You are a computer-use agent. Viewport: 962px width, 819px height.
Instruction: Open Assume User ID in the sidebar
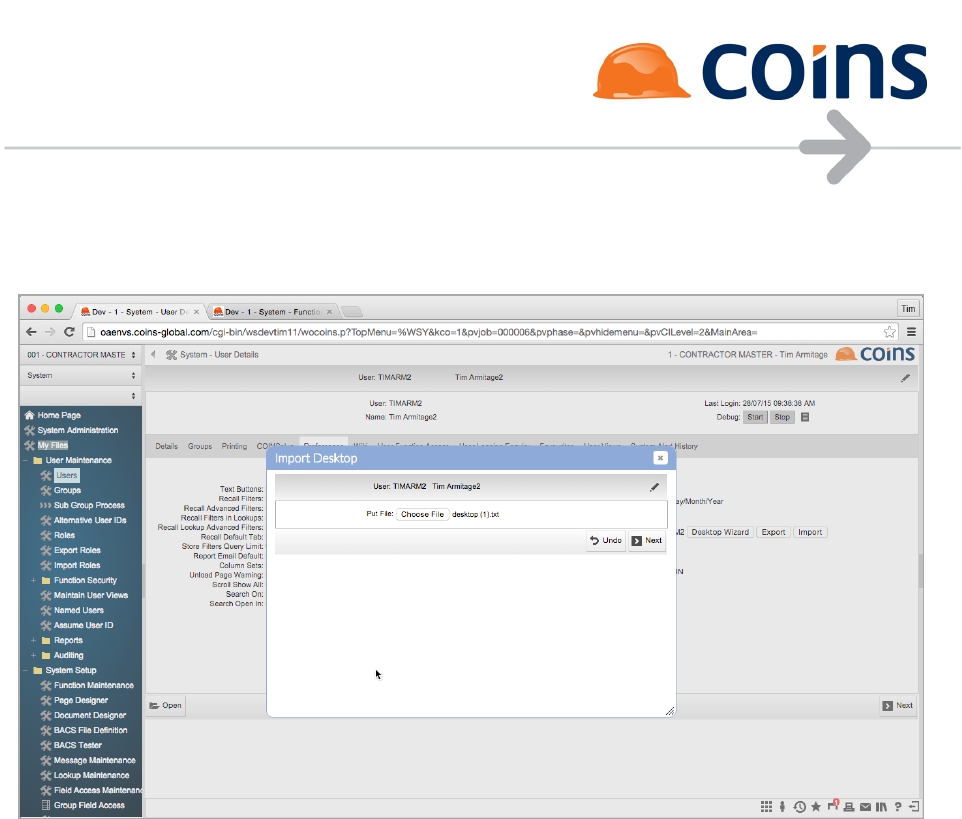pos(83,626)
